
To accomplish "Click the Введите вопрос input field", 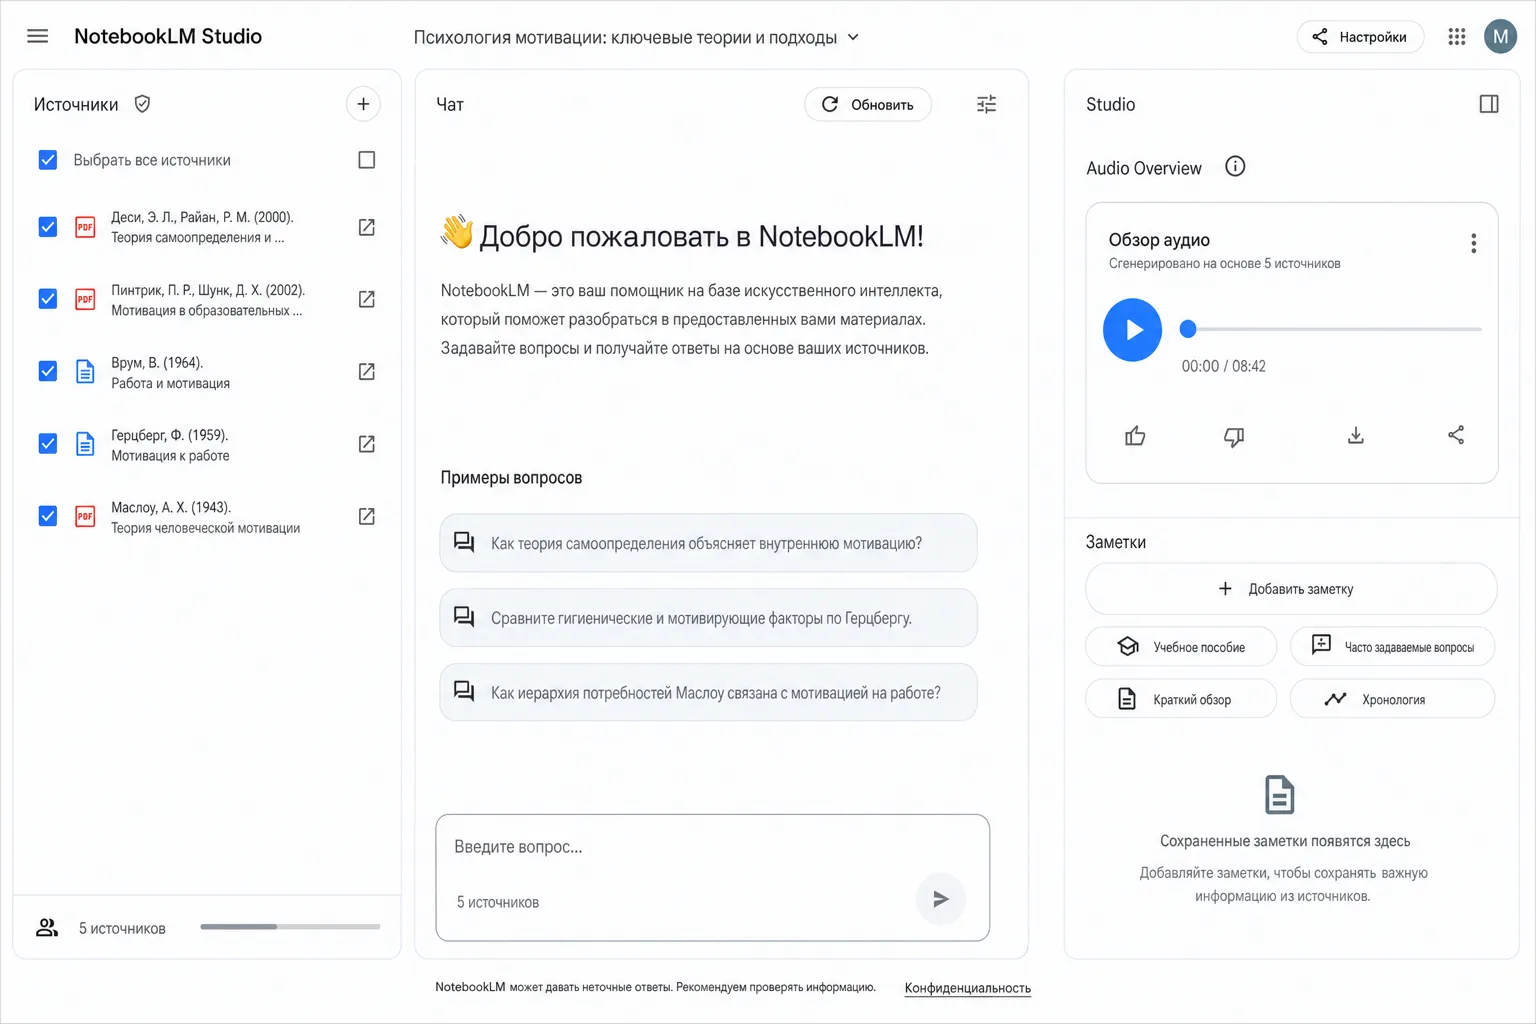I will point(712,877).
